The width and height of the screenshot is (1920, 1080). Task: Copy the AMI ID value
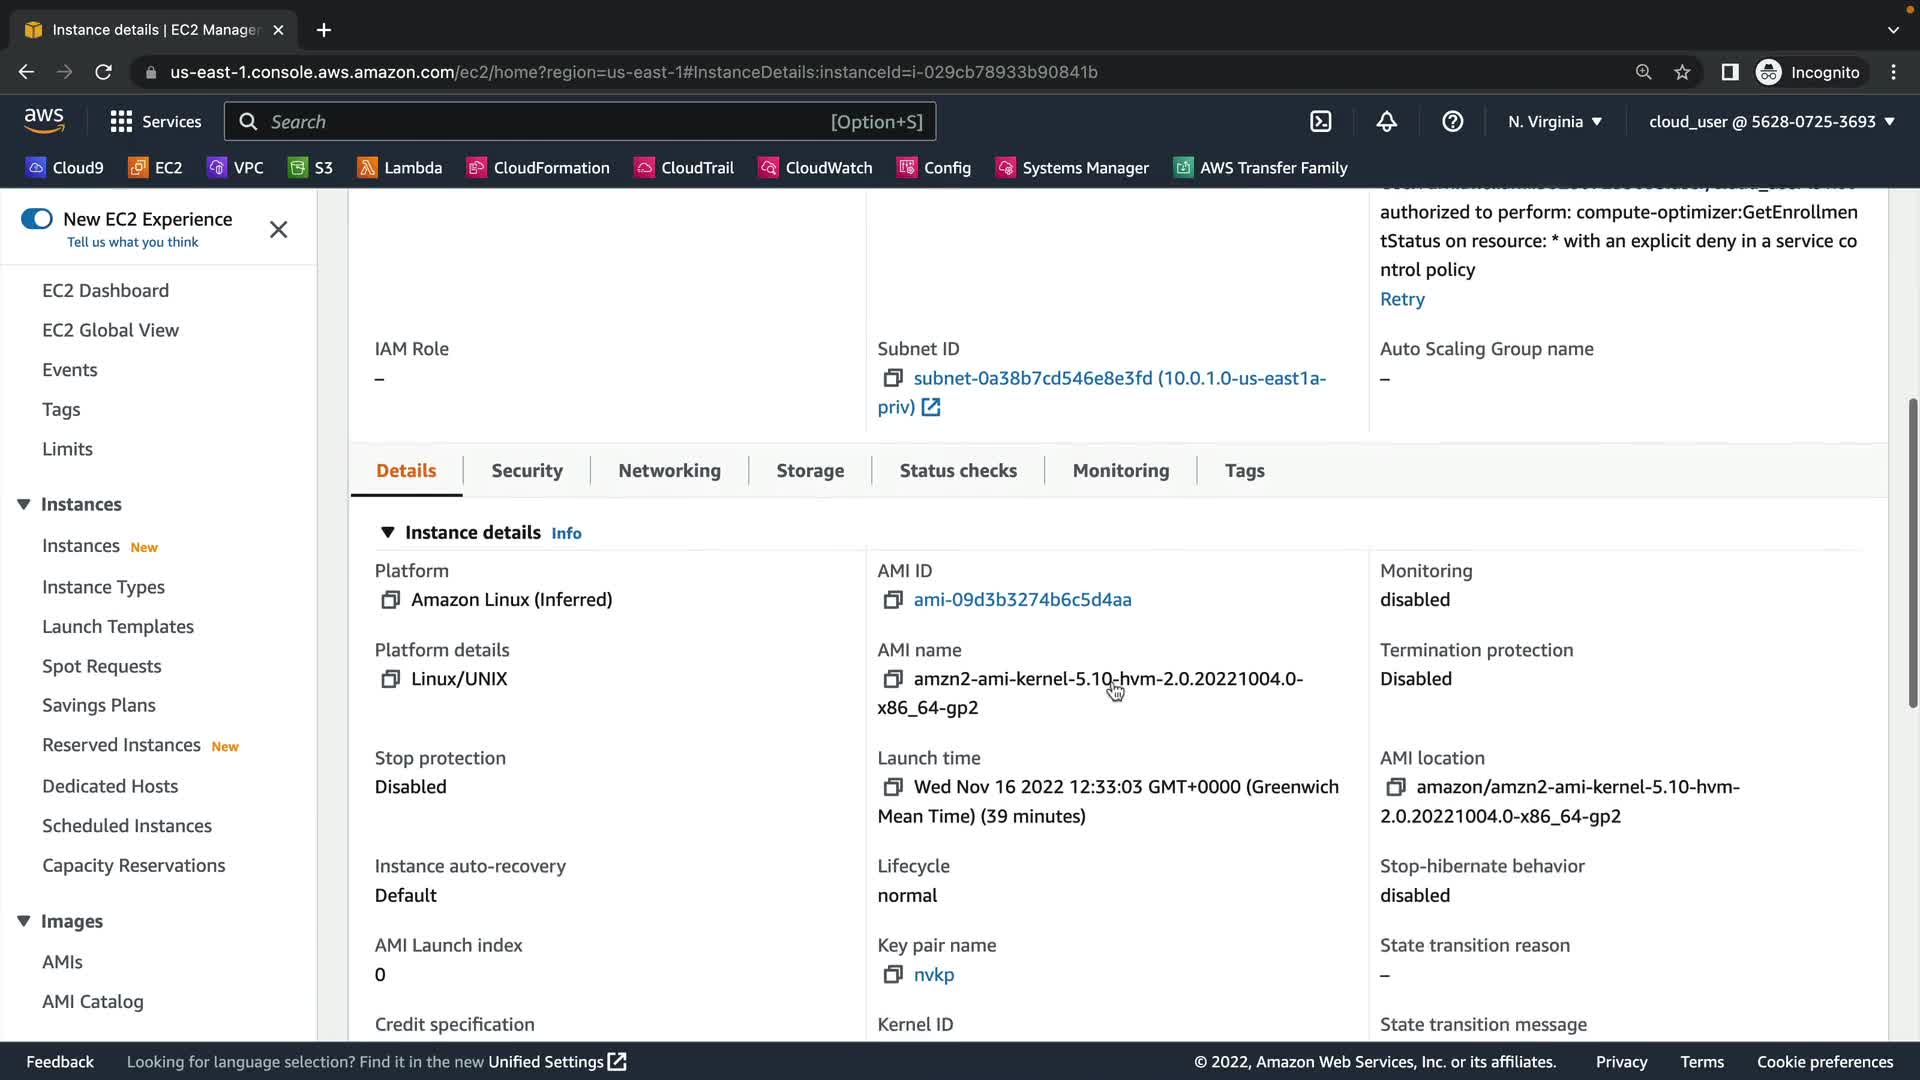click(892, 600)
